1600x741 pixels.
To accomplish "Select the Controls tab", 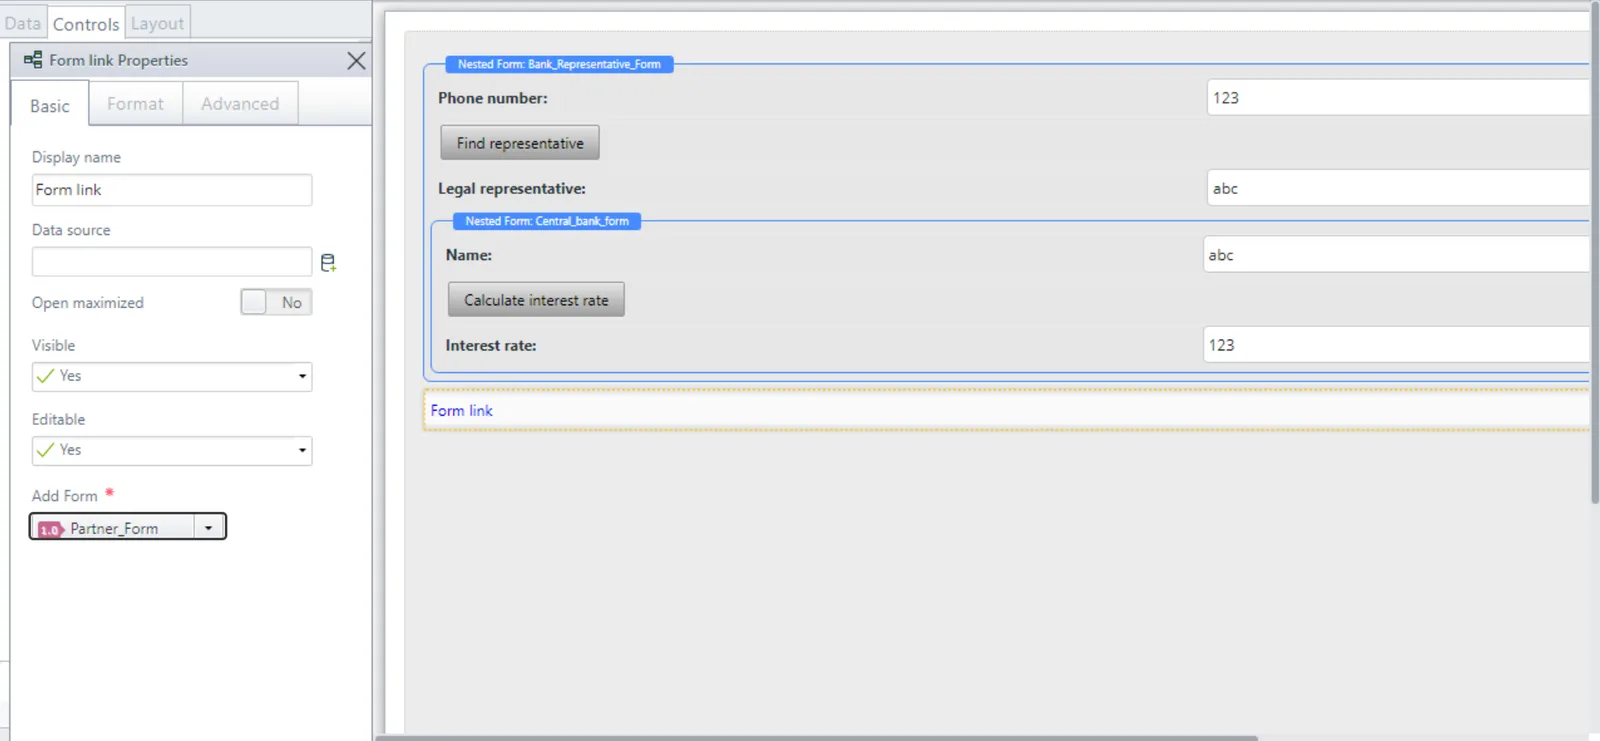I will [86, 23].
